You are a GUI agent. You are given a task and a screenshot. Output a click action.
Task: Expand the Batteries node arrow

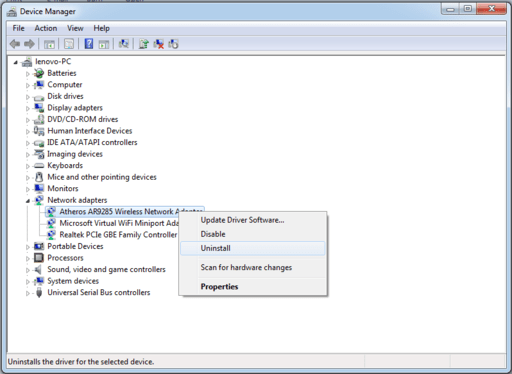[x=28, y=74]
